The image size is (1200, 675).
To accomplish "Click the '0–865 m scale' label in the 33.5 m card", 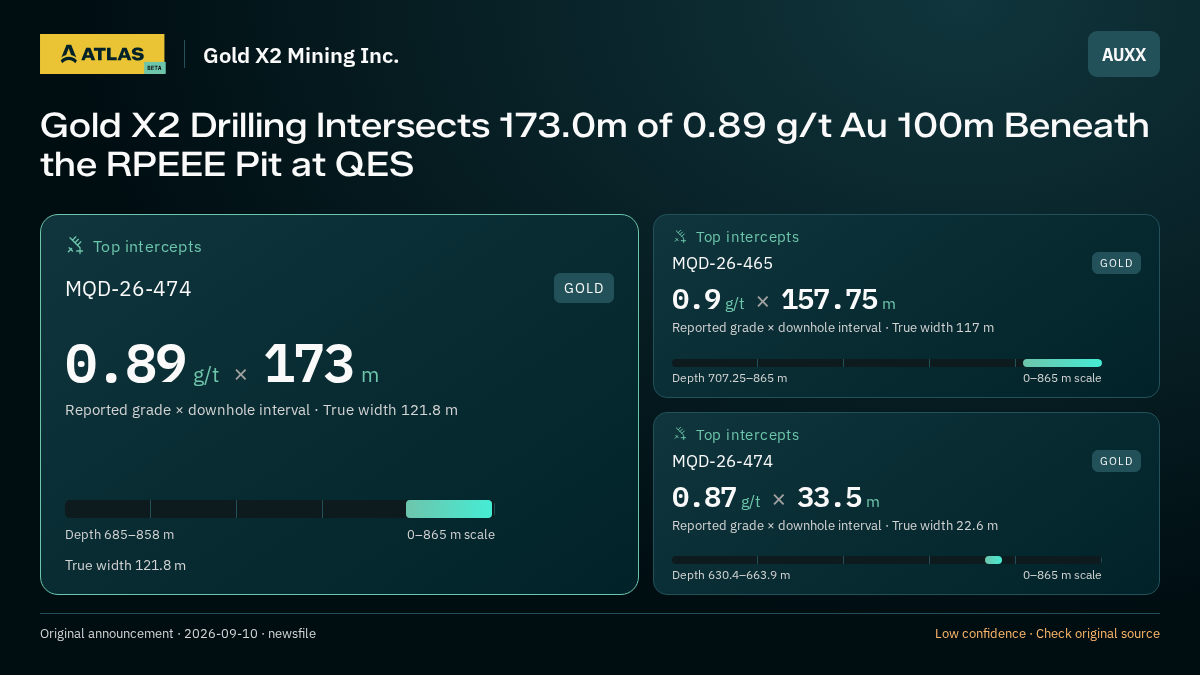I will coord(1062,575).
